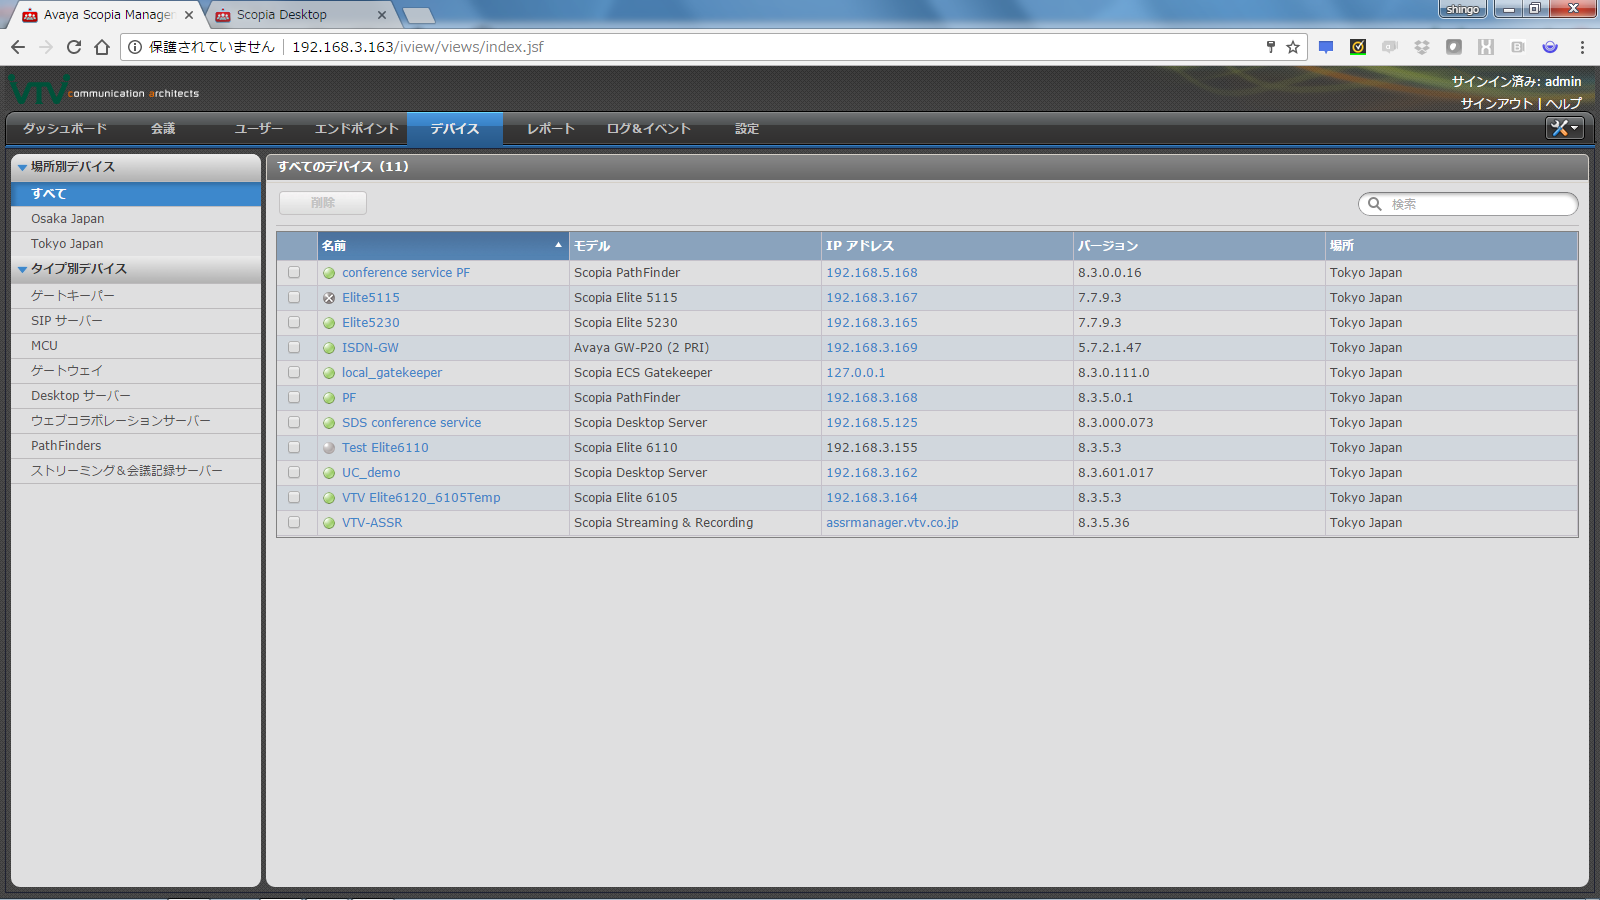This screenshot has height=900, width=1600.
Task: Go to the browser home icon
Action: [102, 47]
